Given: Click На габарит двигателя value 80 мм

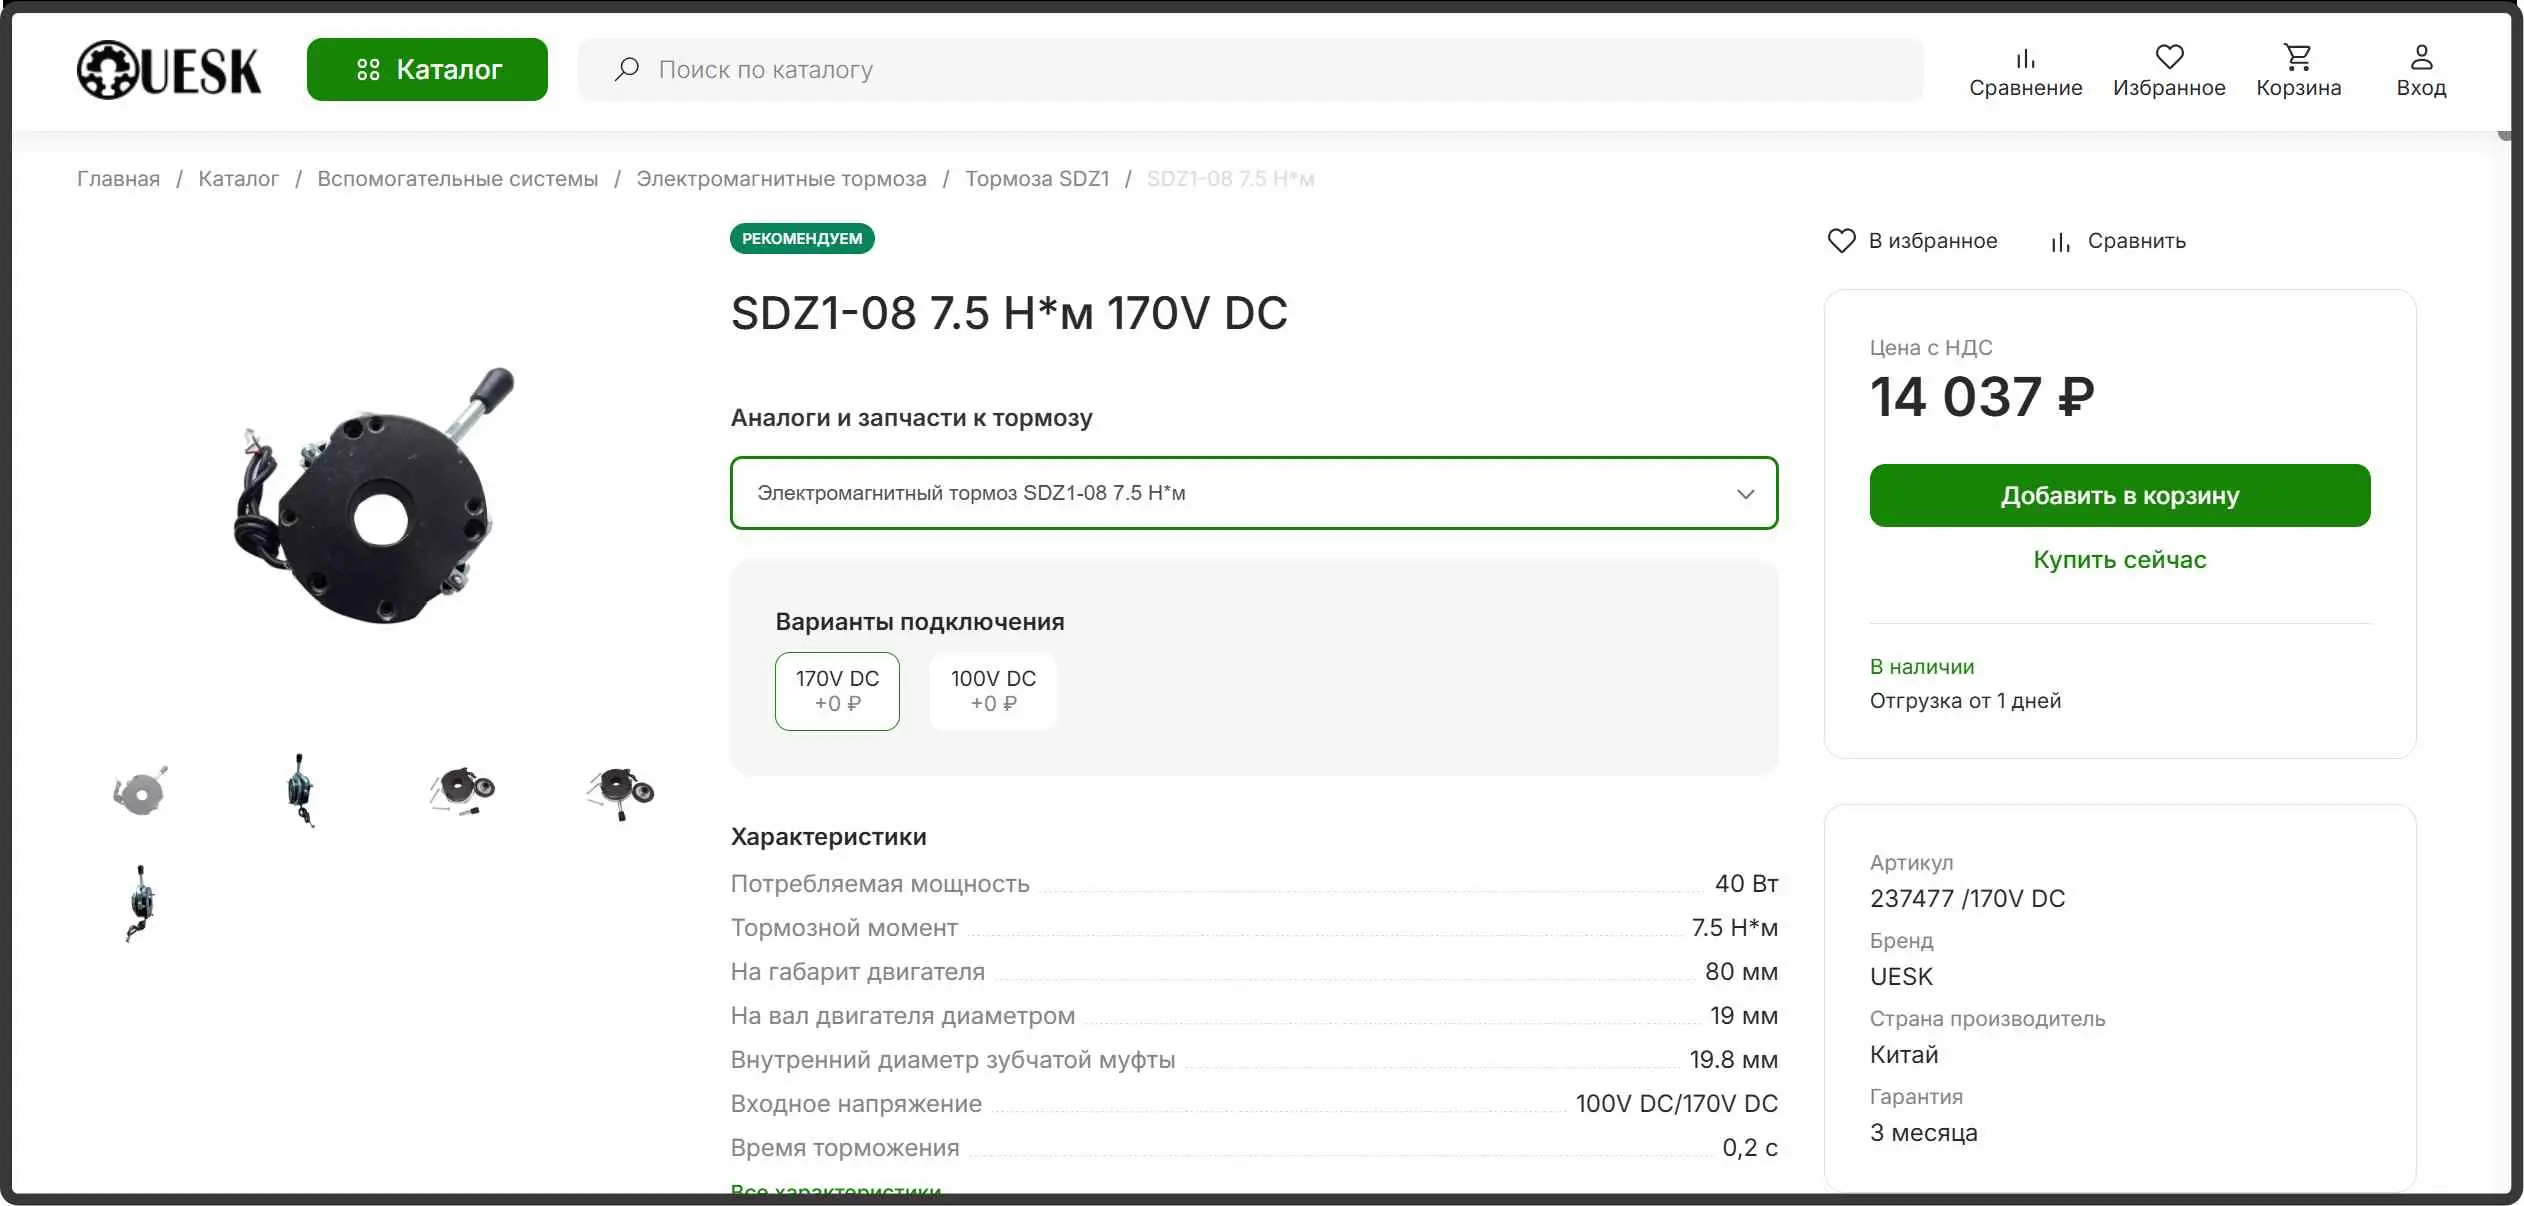Looking at the screenshot, I should coord(1741,971).
